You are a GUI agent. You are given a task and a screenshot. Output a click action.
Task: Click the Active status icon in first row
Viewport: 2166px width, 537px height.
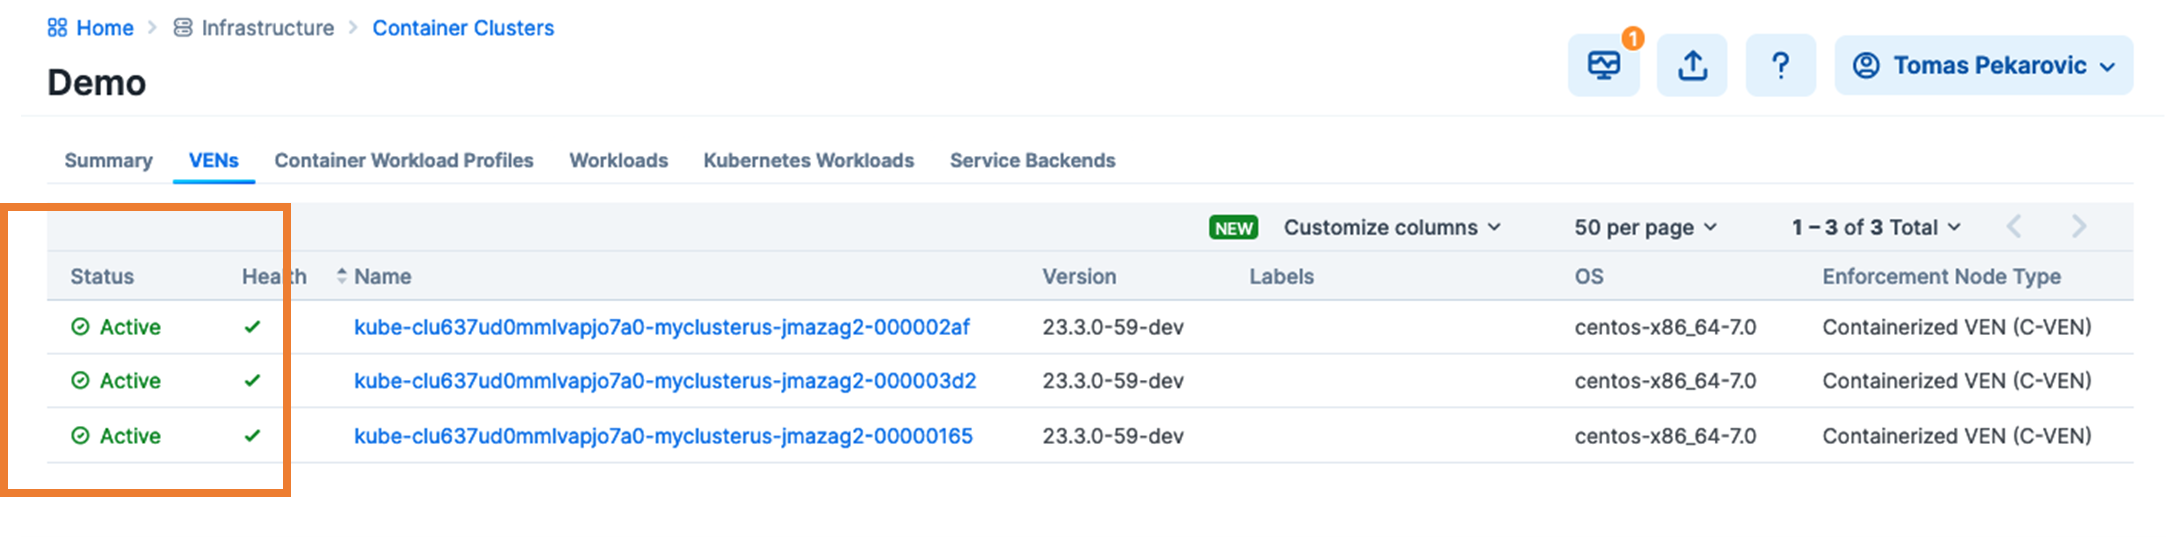point(81,327)
